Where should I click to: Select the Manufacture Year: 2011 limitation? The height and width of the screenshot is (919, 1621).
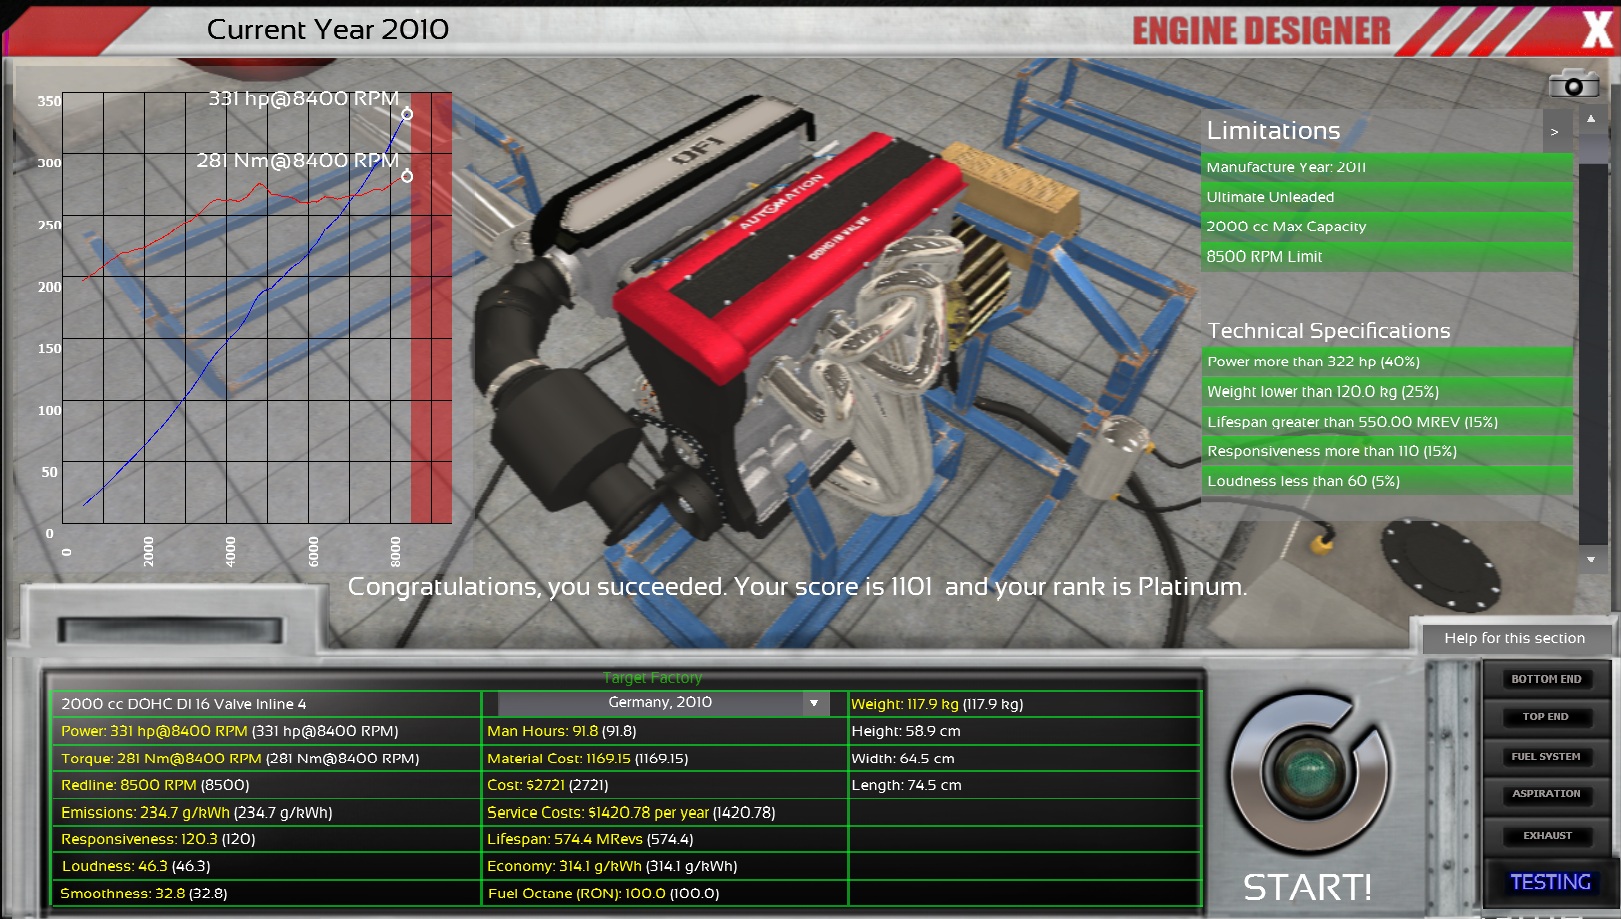point(1386,167)
